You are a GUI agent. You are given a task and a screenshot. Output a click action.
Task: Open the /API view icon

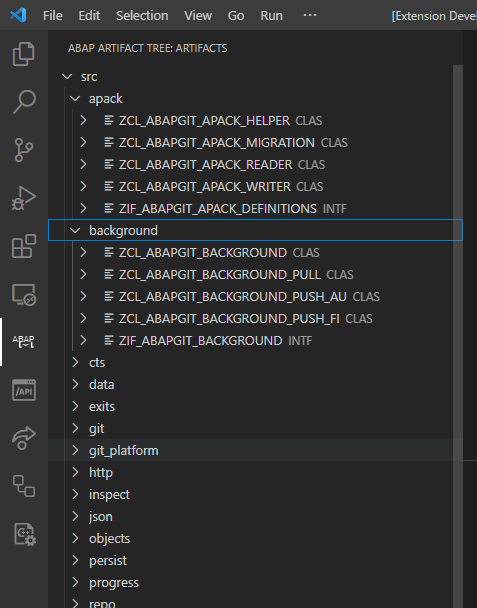click(x=24, y=390)
